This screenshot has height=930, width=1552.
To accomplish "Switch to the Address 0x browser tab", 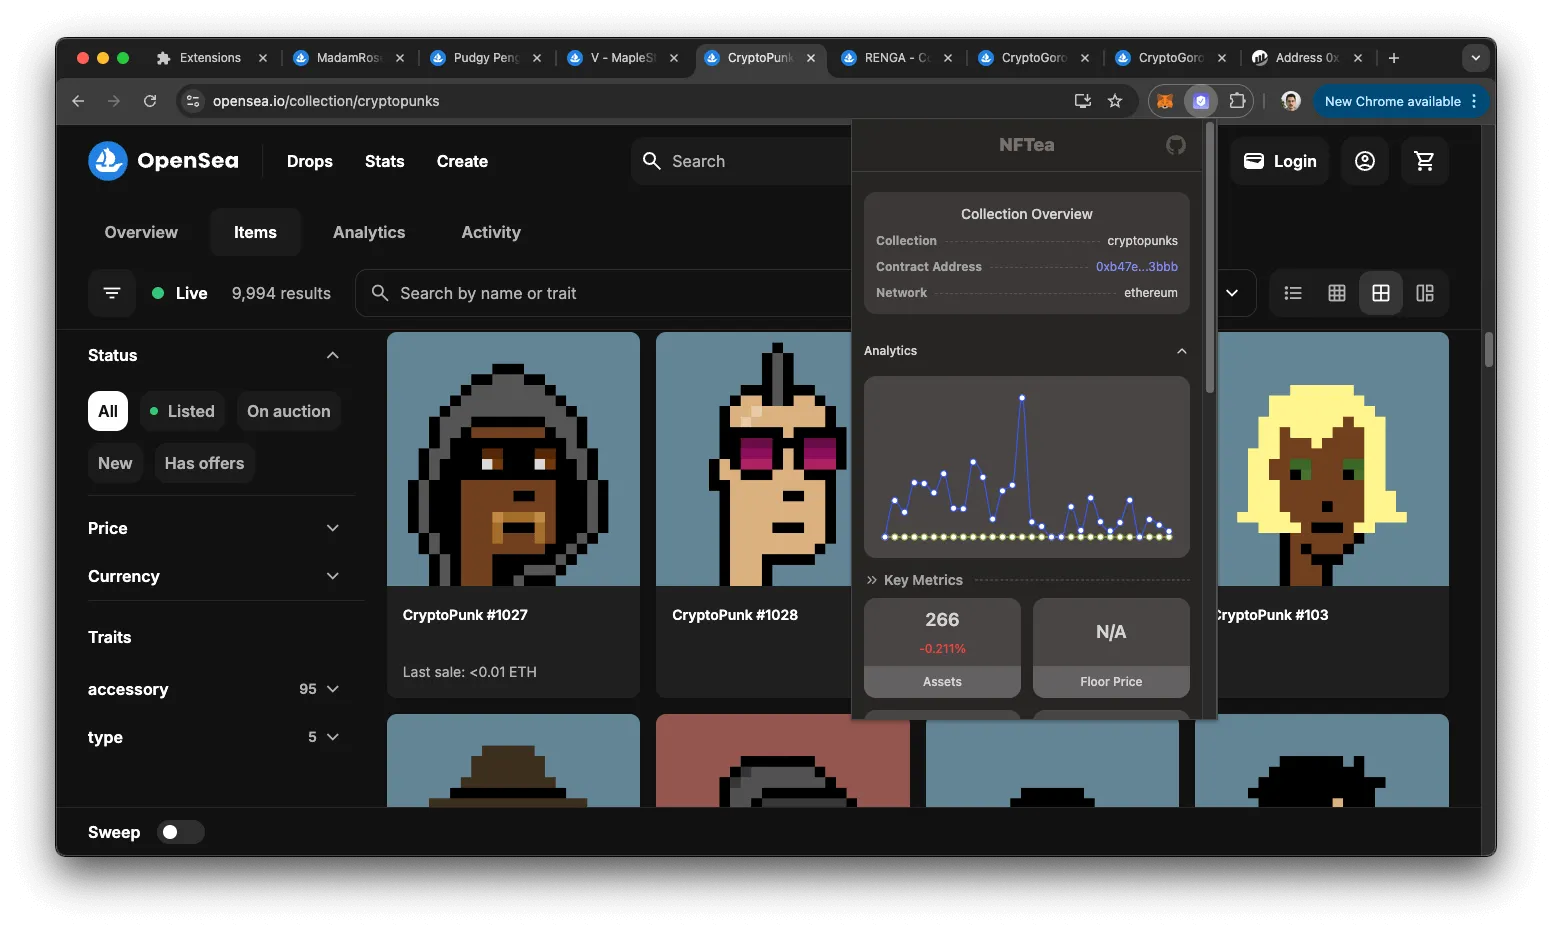I will 1308,58.
